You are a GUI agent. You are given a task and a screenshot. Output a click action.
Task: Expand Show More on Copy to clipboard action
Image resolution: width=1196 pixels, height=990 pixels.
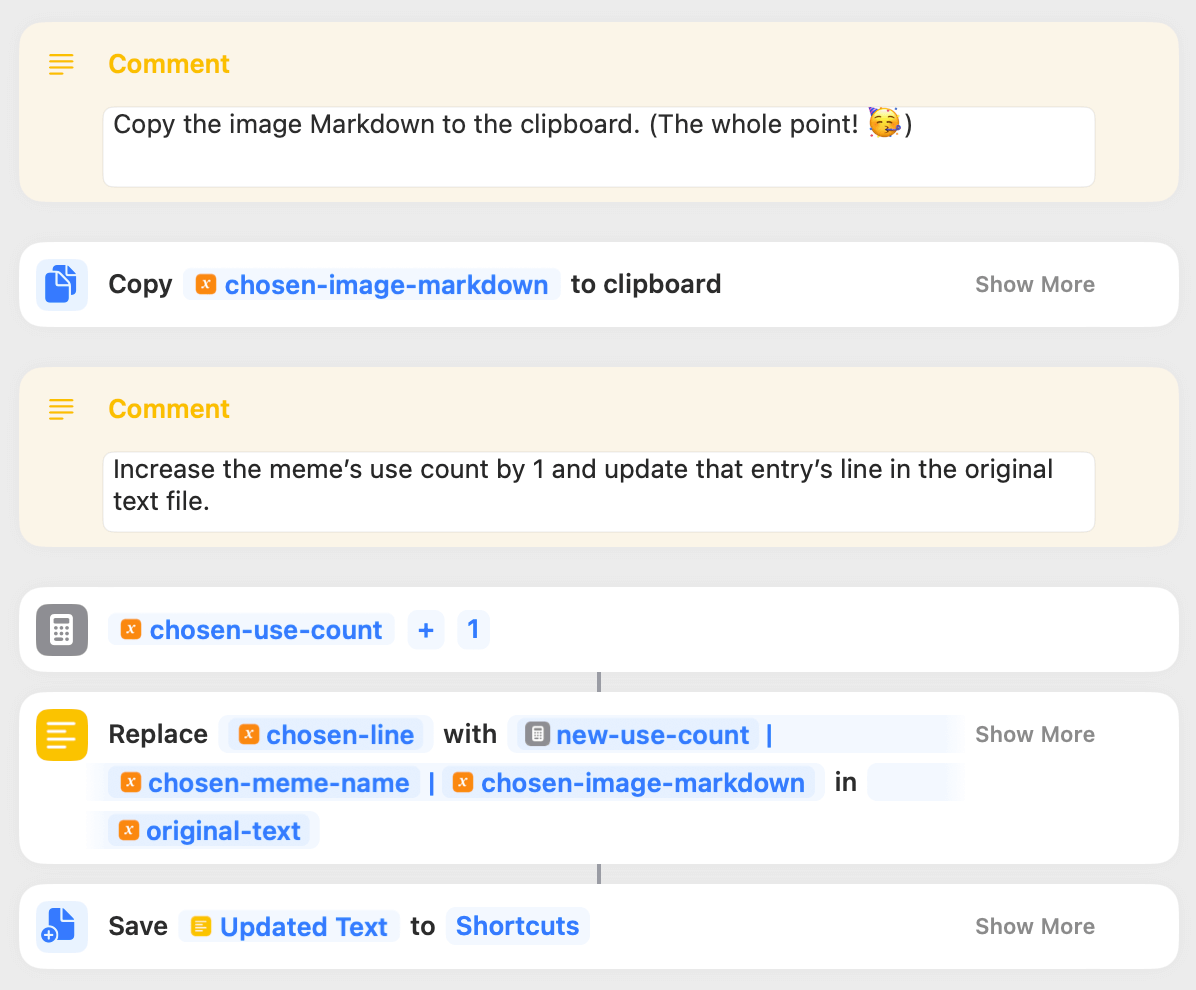coord(1034,284)
